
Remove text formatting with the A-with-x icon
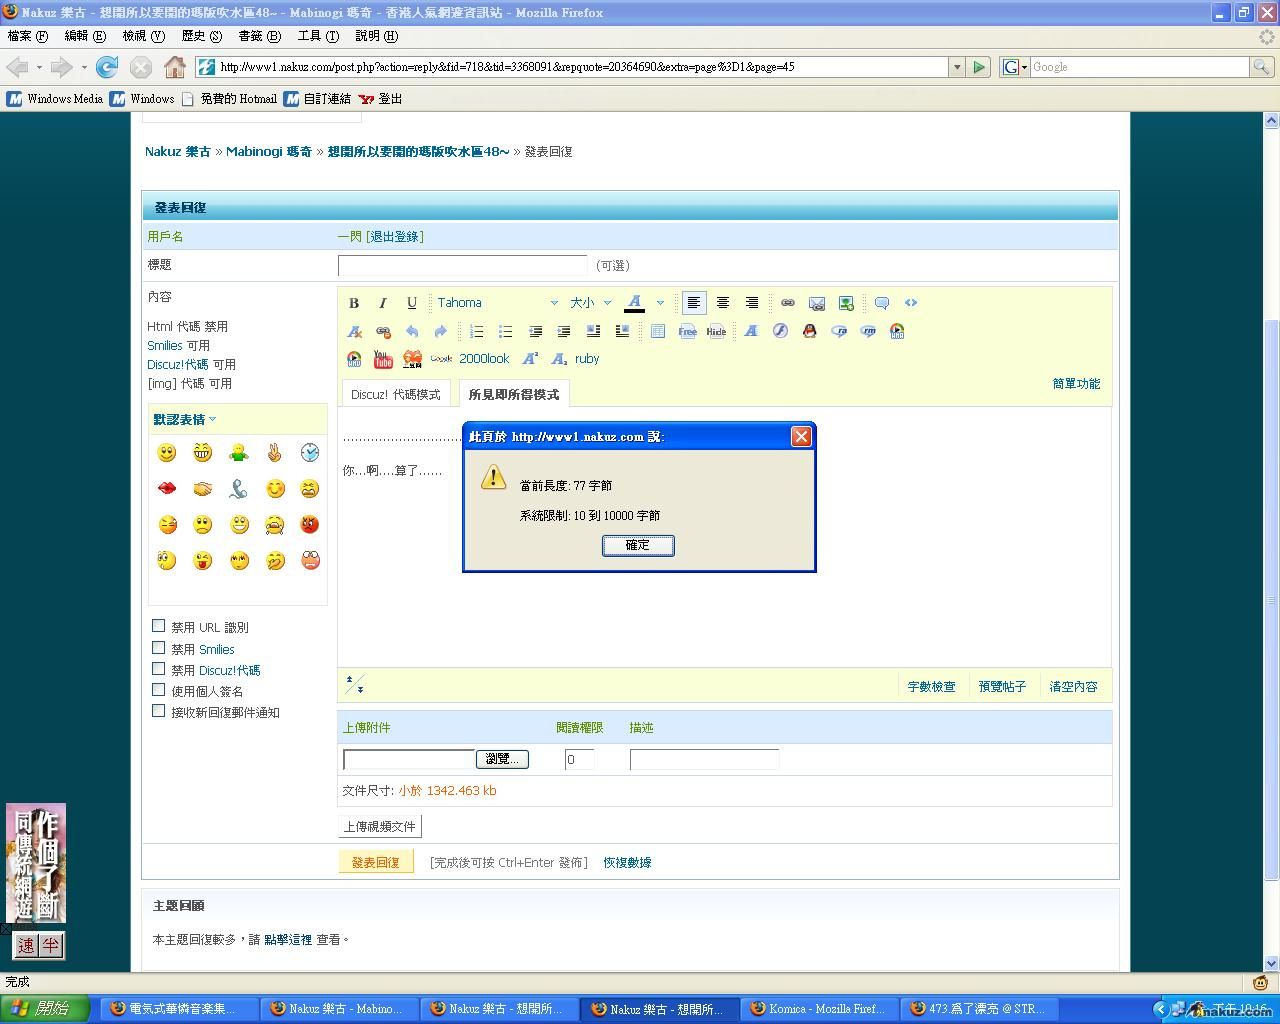[354, 331]
